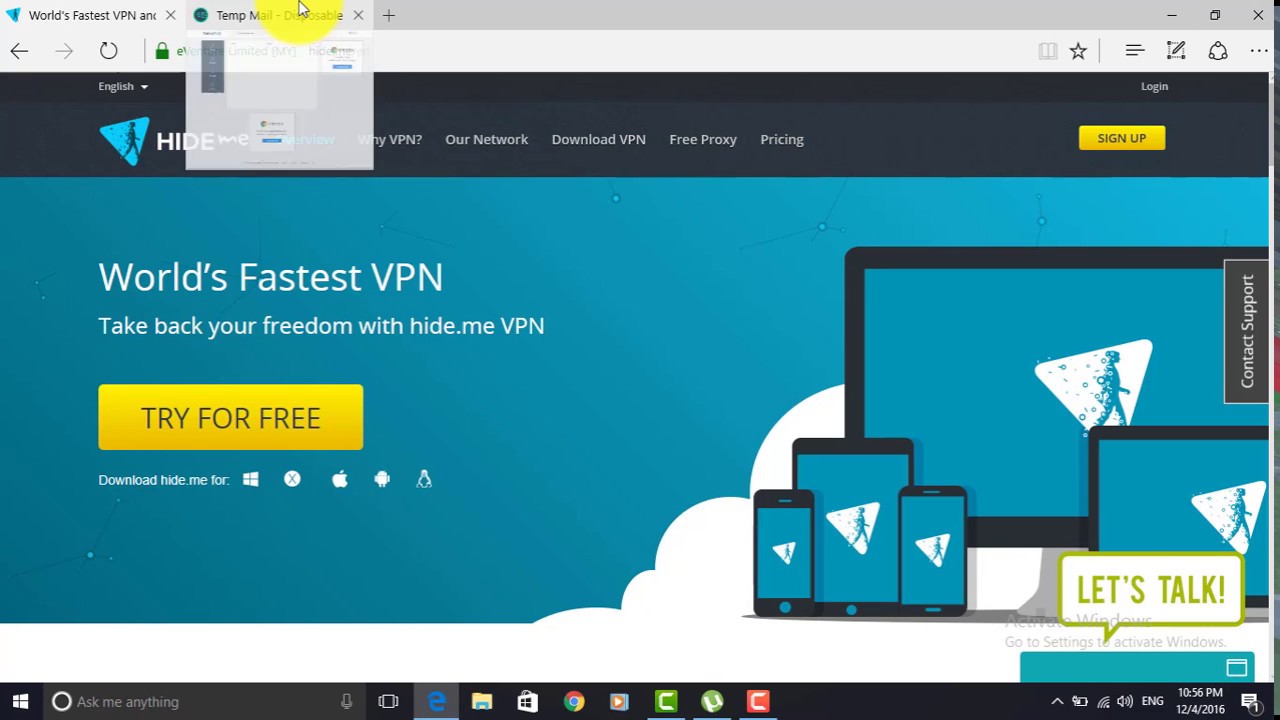Select the World's Fastest VPN tab
This screenshot has height=720, width=1280.
coord(92,15)
